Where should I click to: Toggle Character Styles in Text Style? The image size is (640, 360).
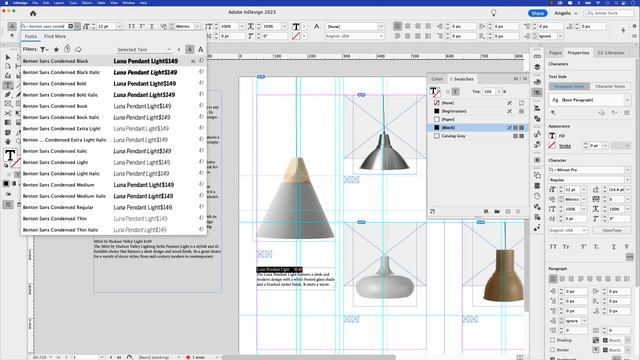click(x=610, y=87)
